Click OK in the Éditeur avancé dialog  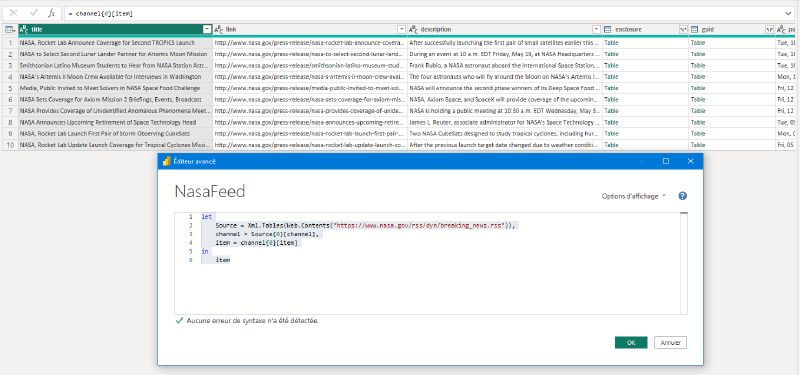[631, 342]
